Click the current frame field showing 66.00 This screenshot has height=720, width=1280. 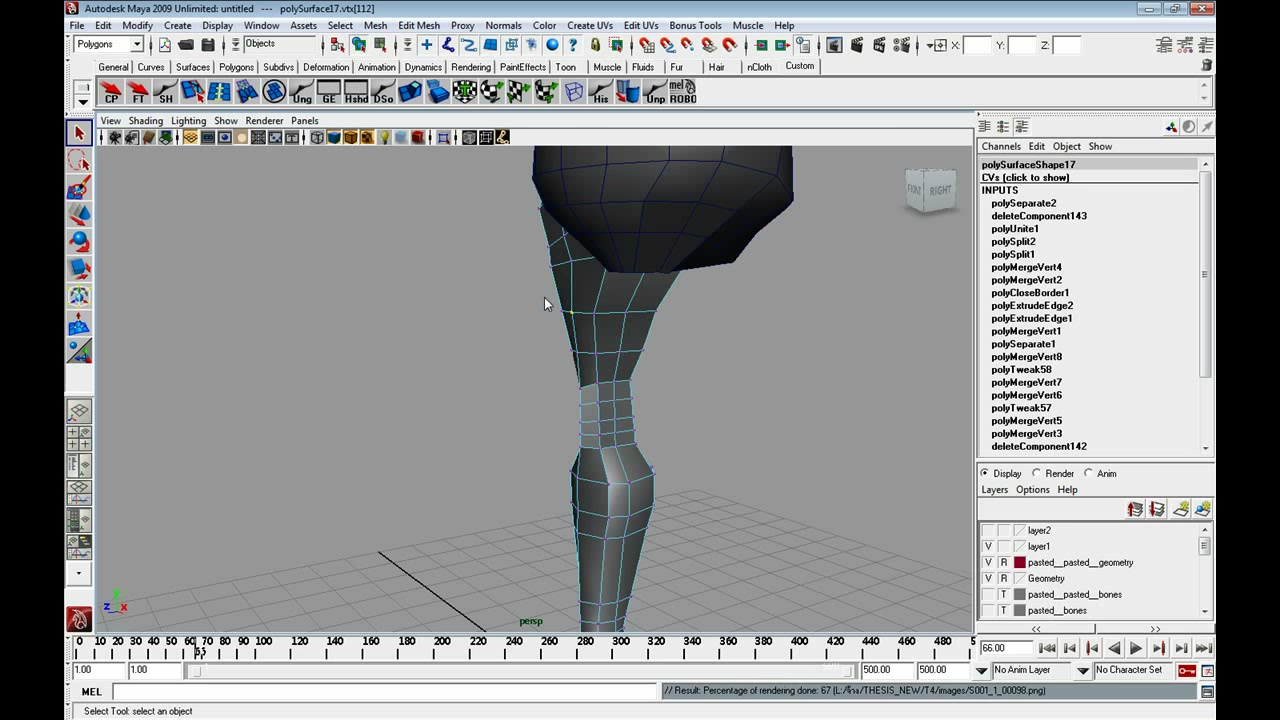(x=1005, y=648)
